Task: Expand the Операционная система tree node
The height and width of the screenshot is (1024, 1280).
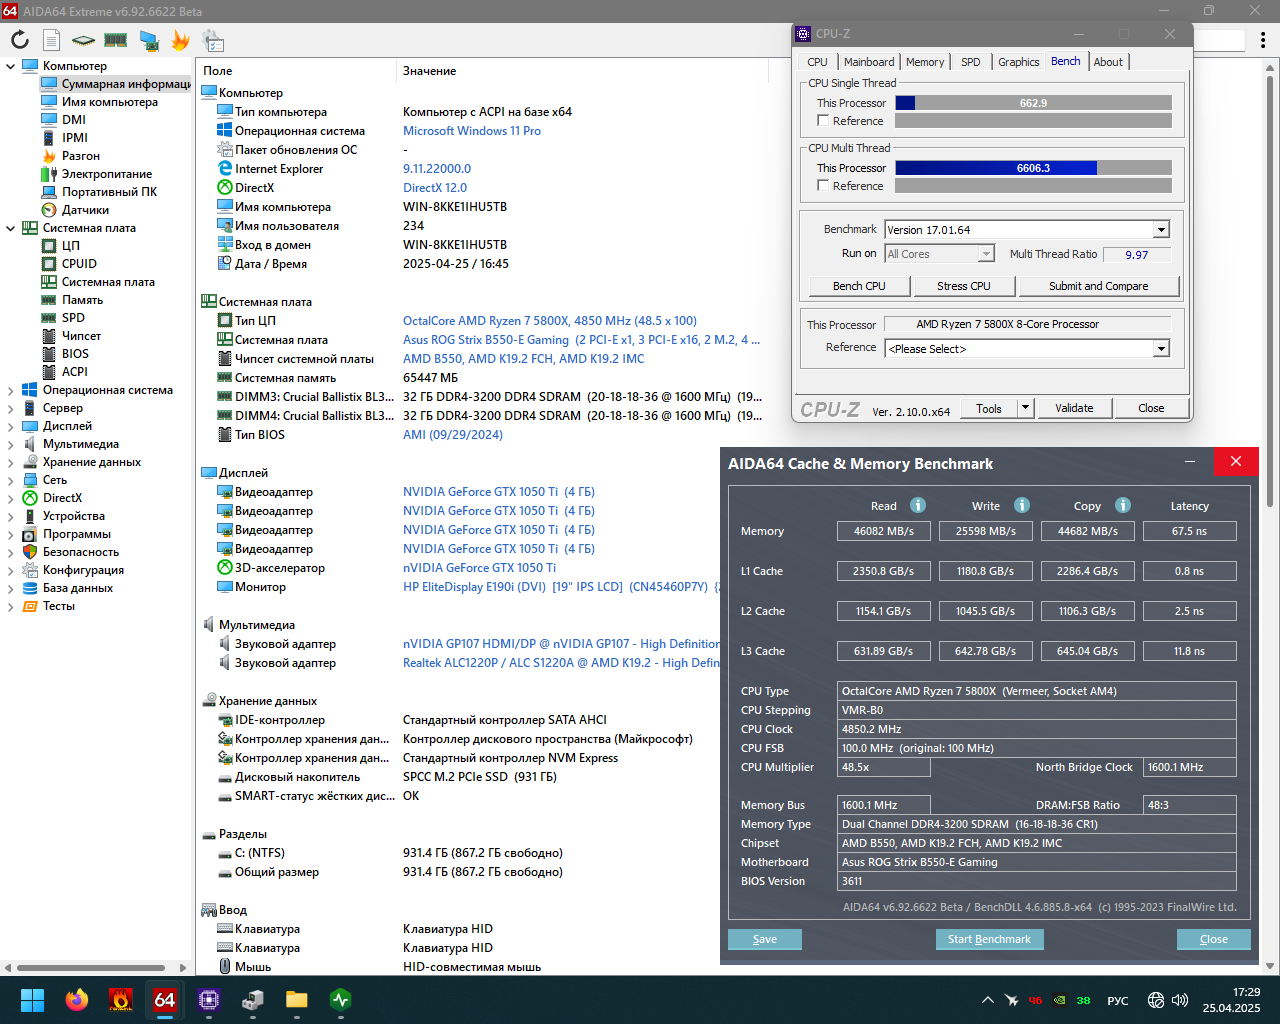Action: (11, 390)
